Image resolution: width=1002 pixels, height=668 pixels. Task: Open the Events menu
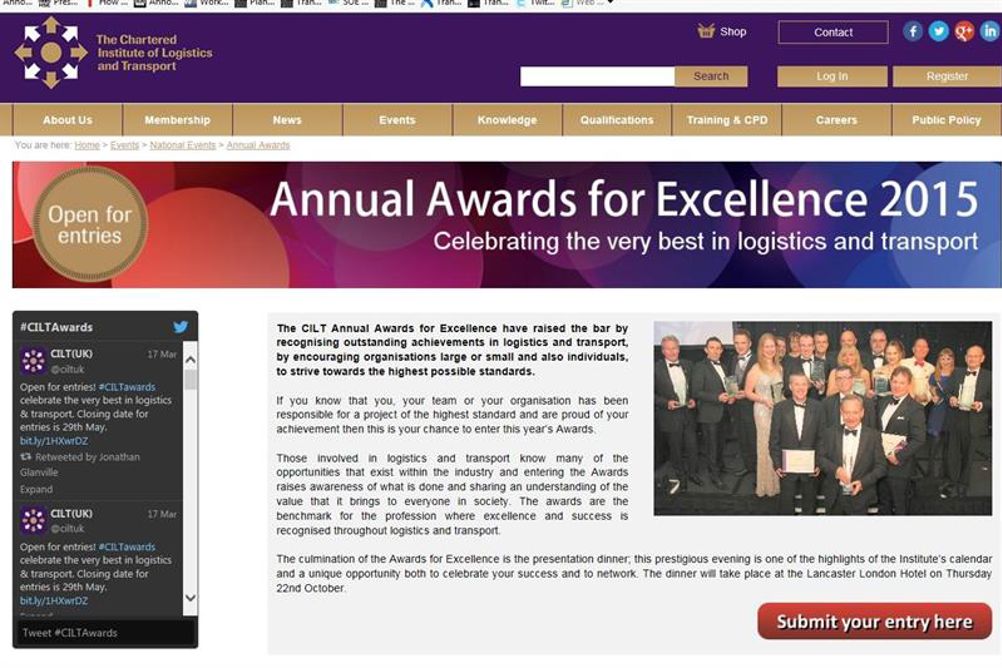pyautogui.click(x=397, y=120)
